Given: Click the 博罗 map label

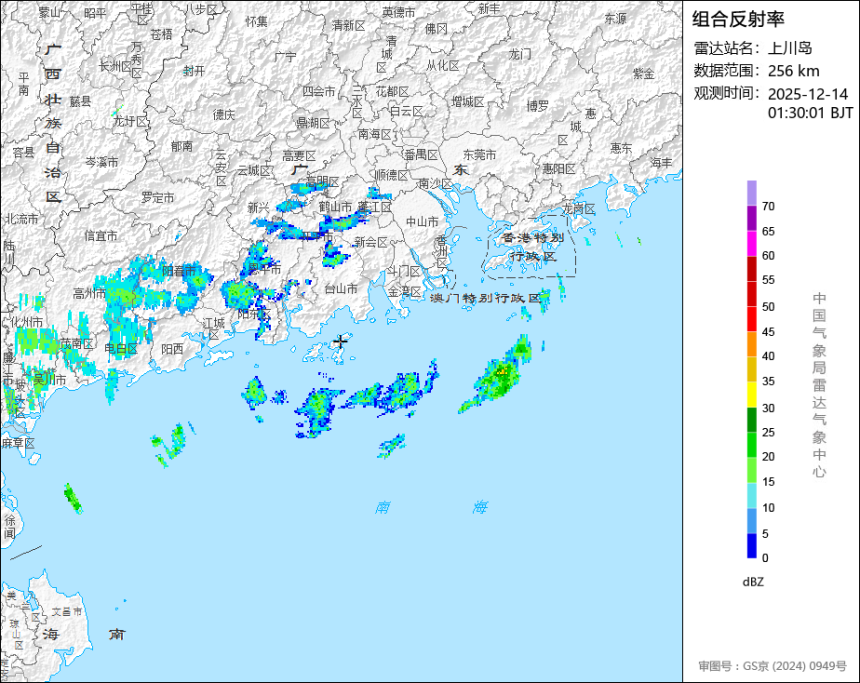Looking at the screenshot, I should [x=538, y=106].
